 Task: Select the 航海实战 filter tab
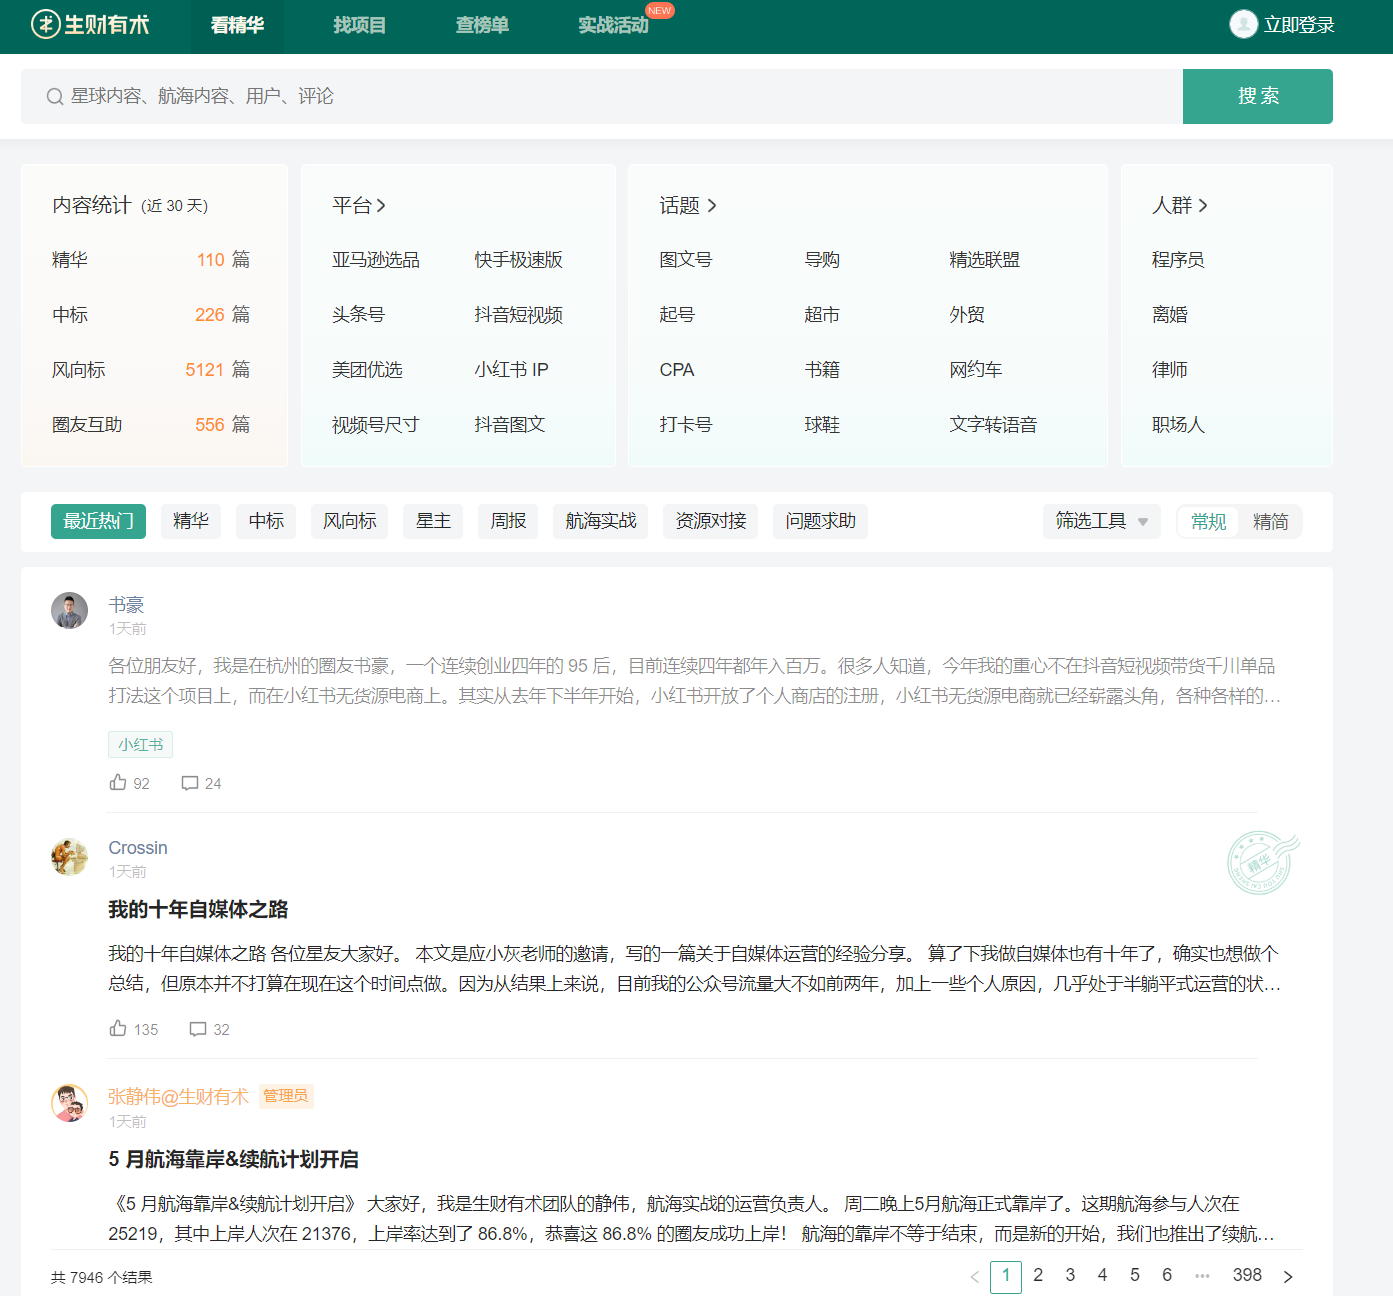[601, 521]
